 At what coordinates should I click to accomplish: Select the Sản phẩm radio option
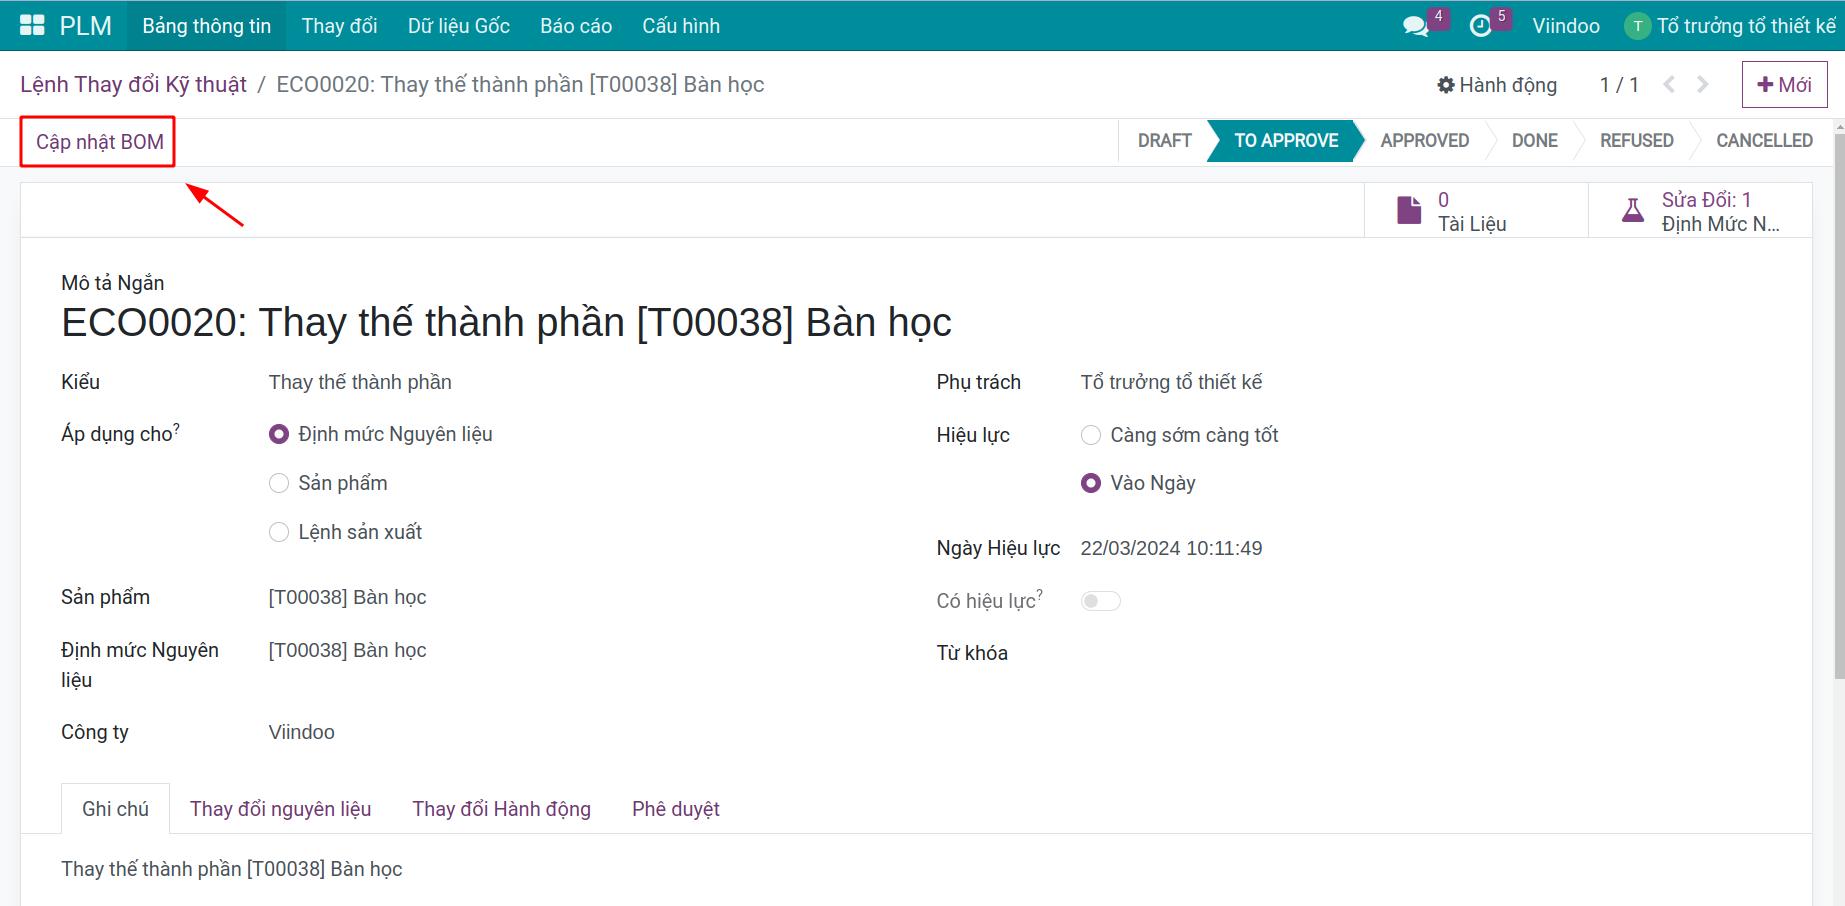click(x=279, y=483)
